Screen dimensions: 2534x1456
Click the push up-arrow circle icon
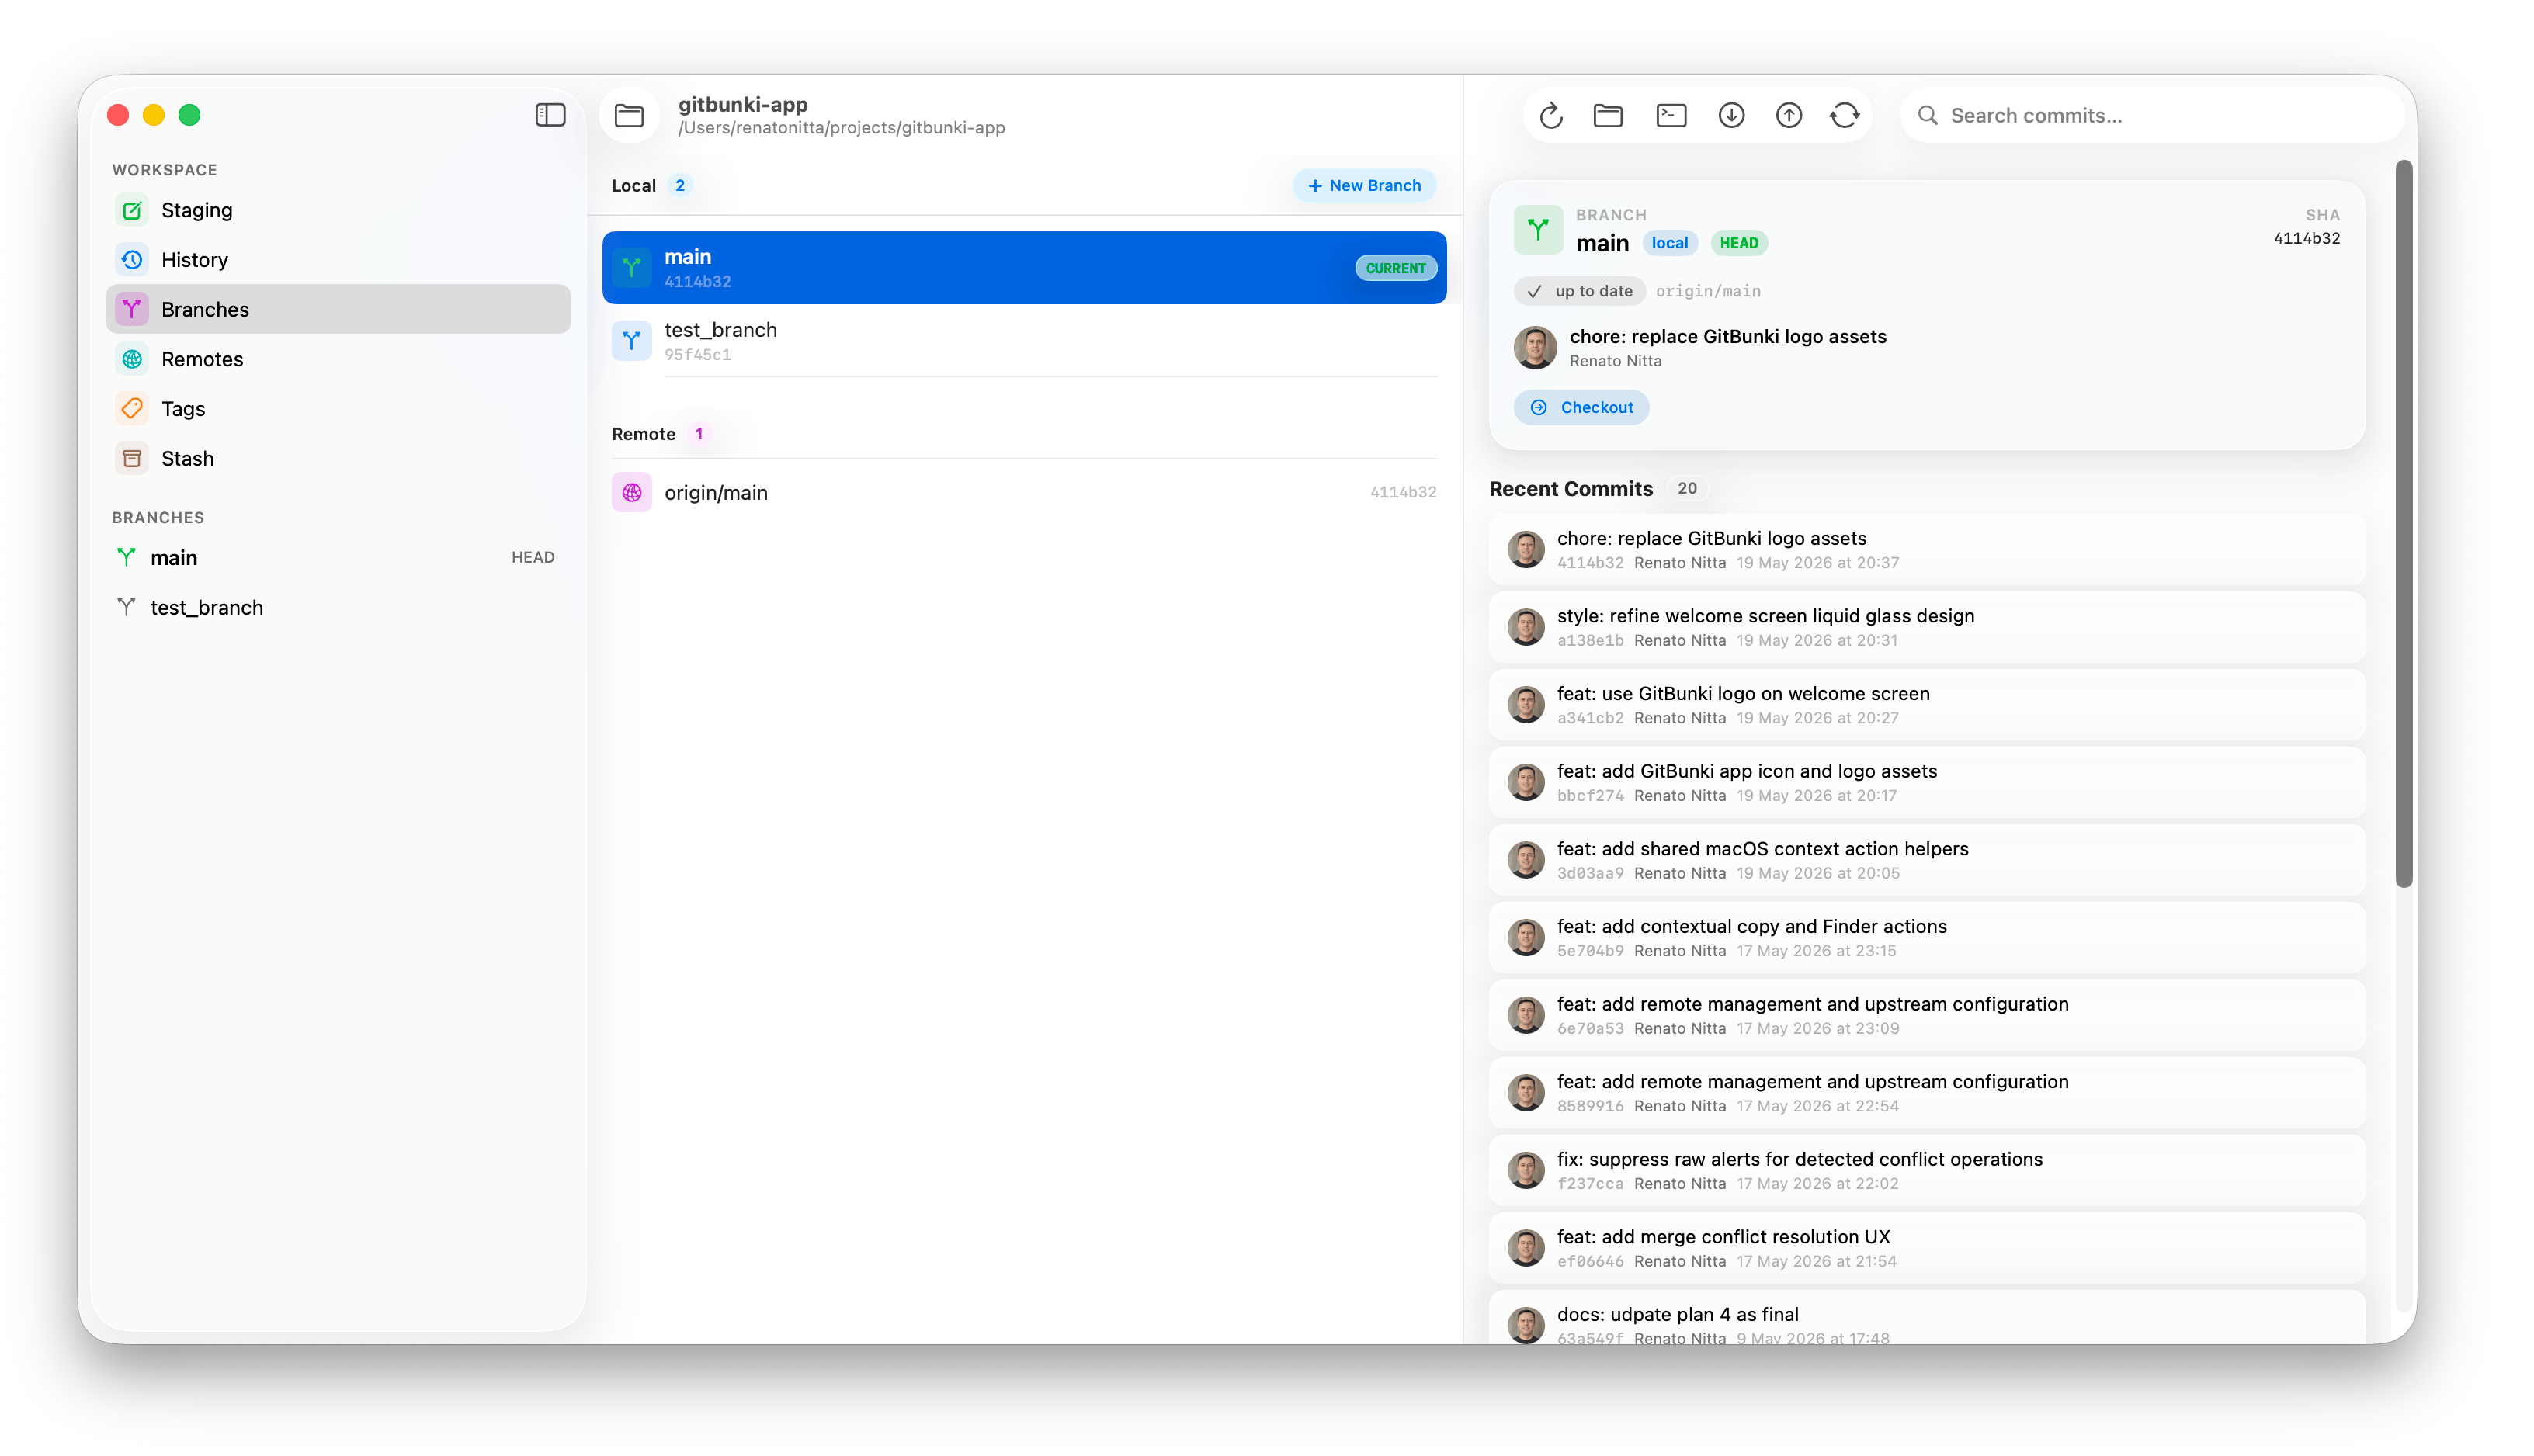(1789, 116)
